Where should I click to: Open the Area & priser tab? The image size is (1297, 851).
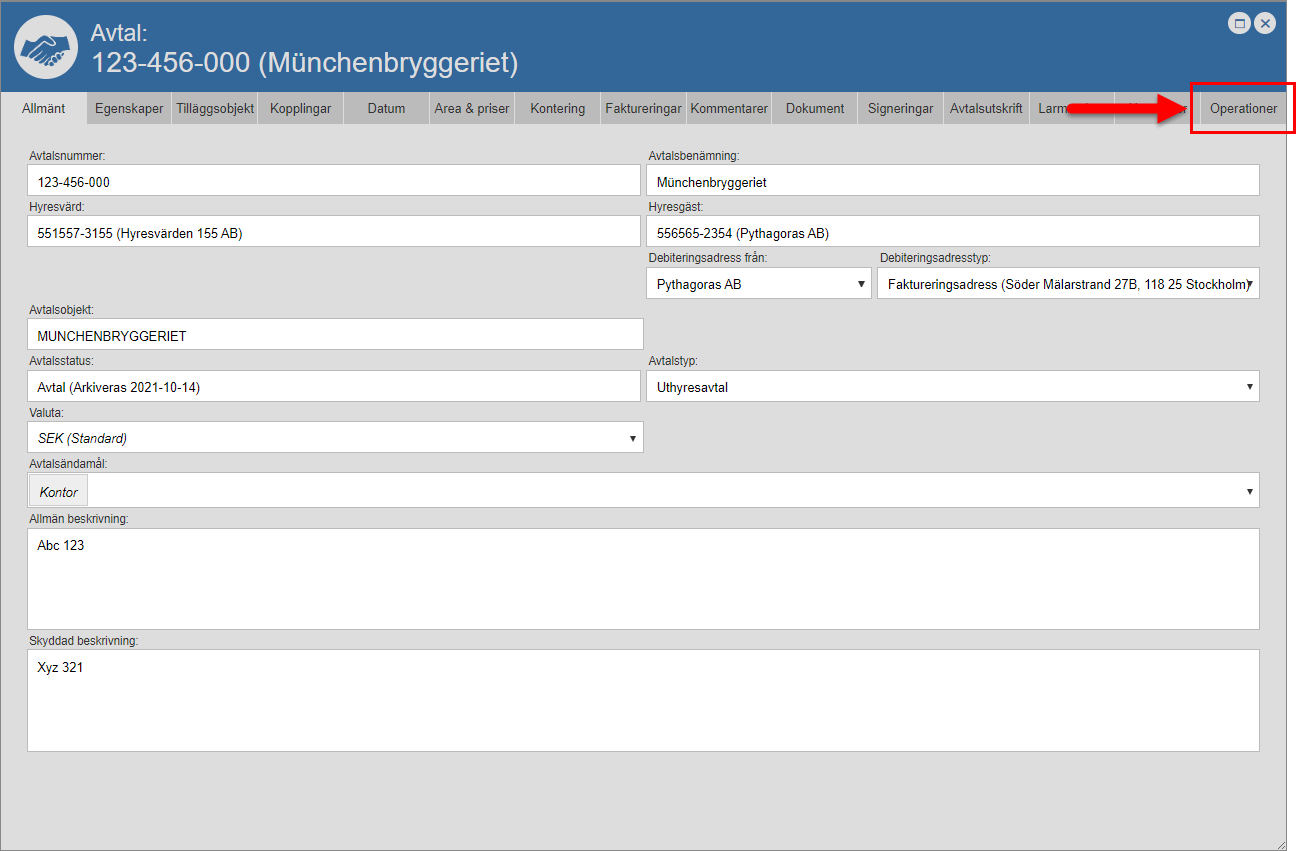pos(472,108)
